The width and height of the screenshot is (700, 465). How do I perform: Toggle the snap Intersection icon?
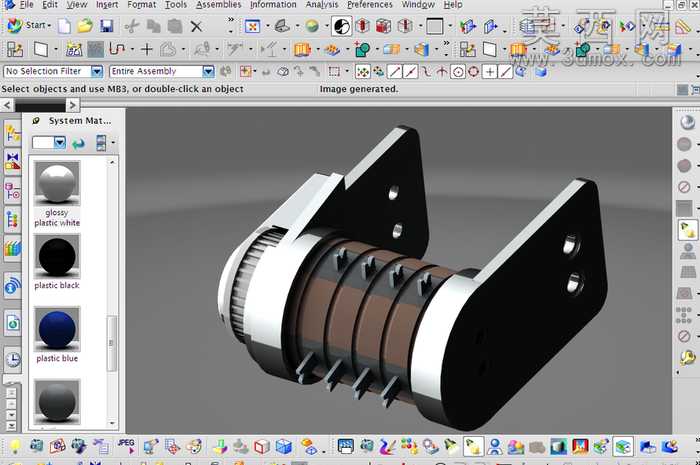(442, 71)
